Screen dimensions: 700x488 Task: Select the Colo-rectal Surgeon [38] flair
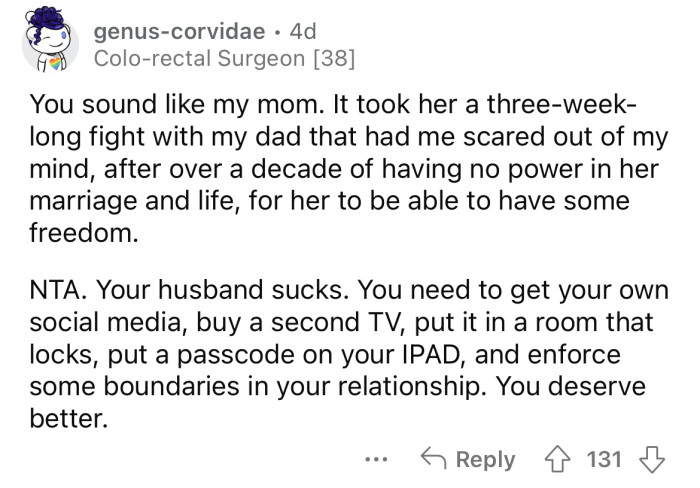click(223, 59)
